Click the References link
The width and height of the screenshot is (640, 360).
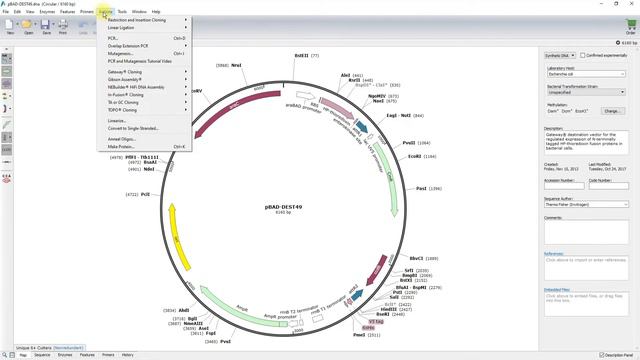(553, 254)
